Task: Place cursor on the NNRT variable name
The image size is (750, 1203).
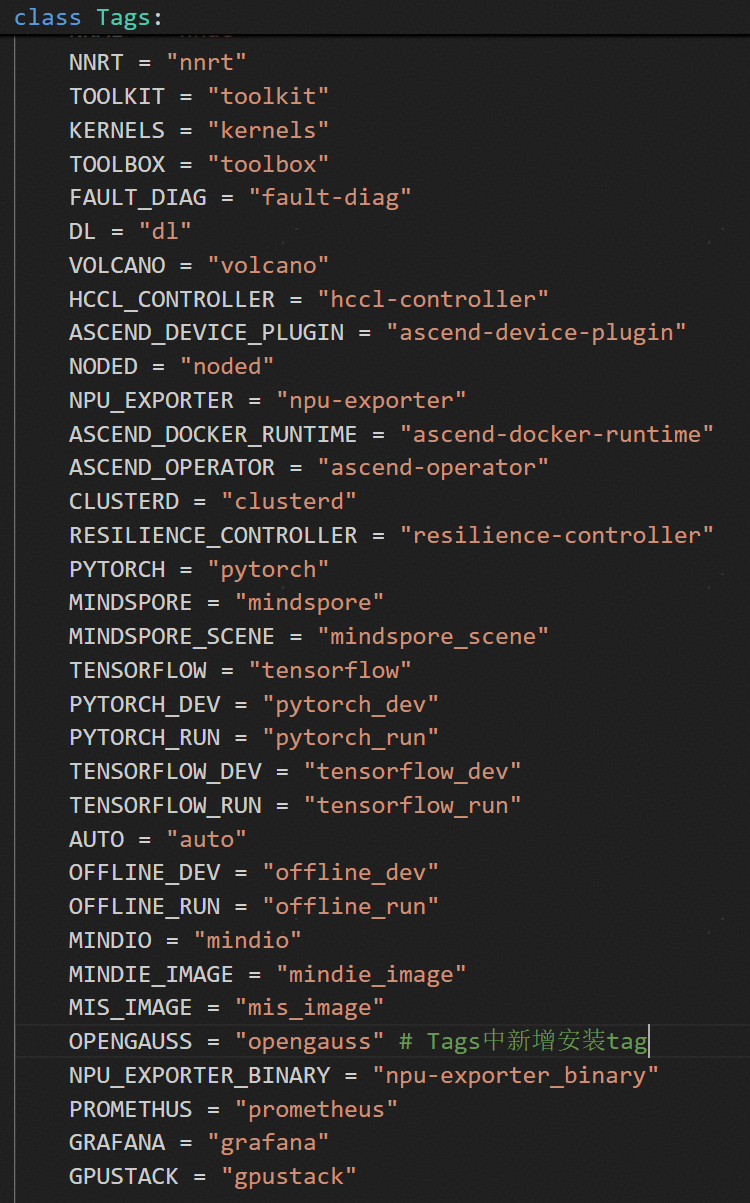Action: pos(97,62)
